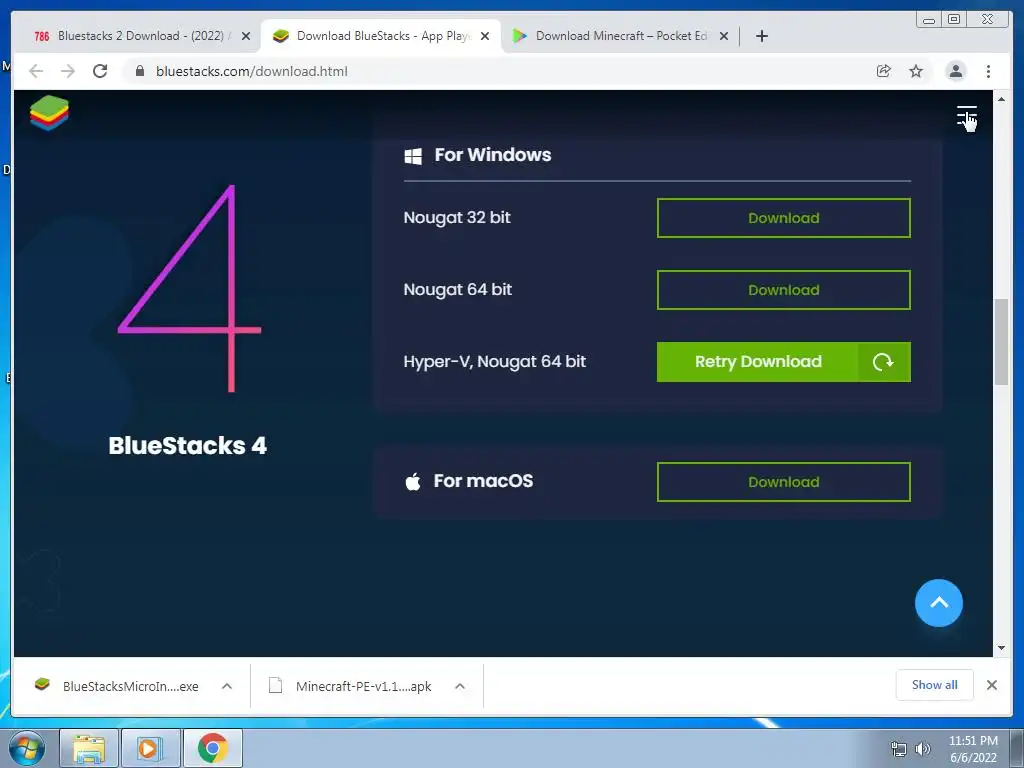Open the network tray icon
This screenshot has width=1024, height=768.
899,749
